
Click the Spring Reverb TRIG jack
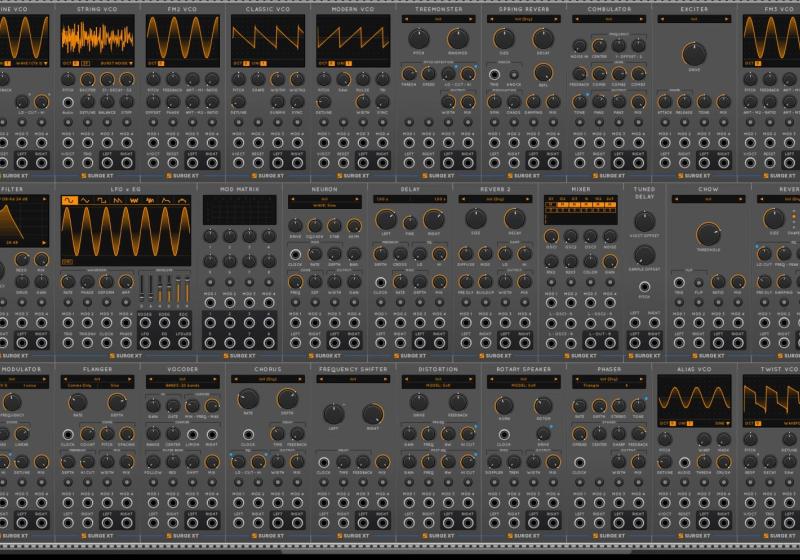pos(494,74)
